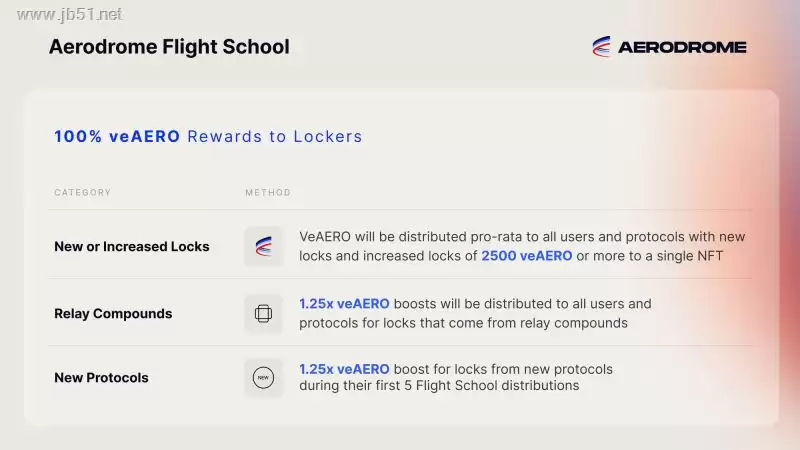The width and height of the screenshot is (800, 450).
Task: Select the Aerodrome Flight School title
Action: click(x=169, y=47)
